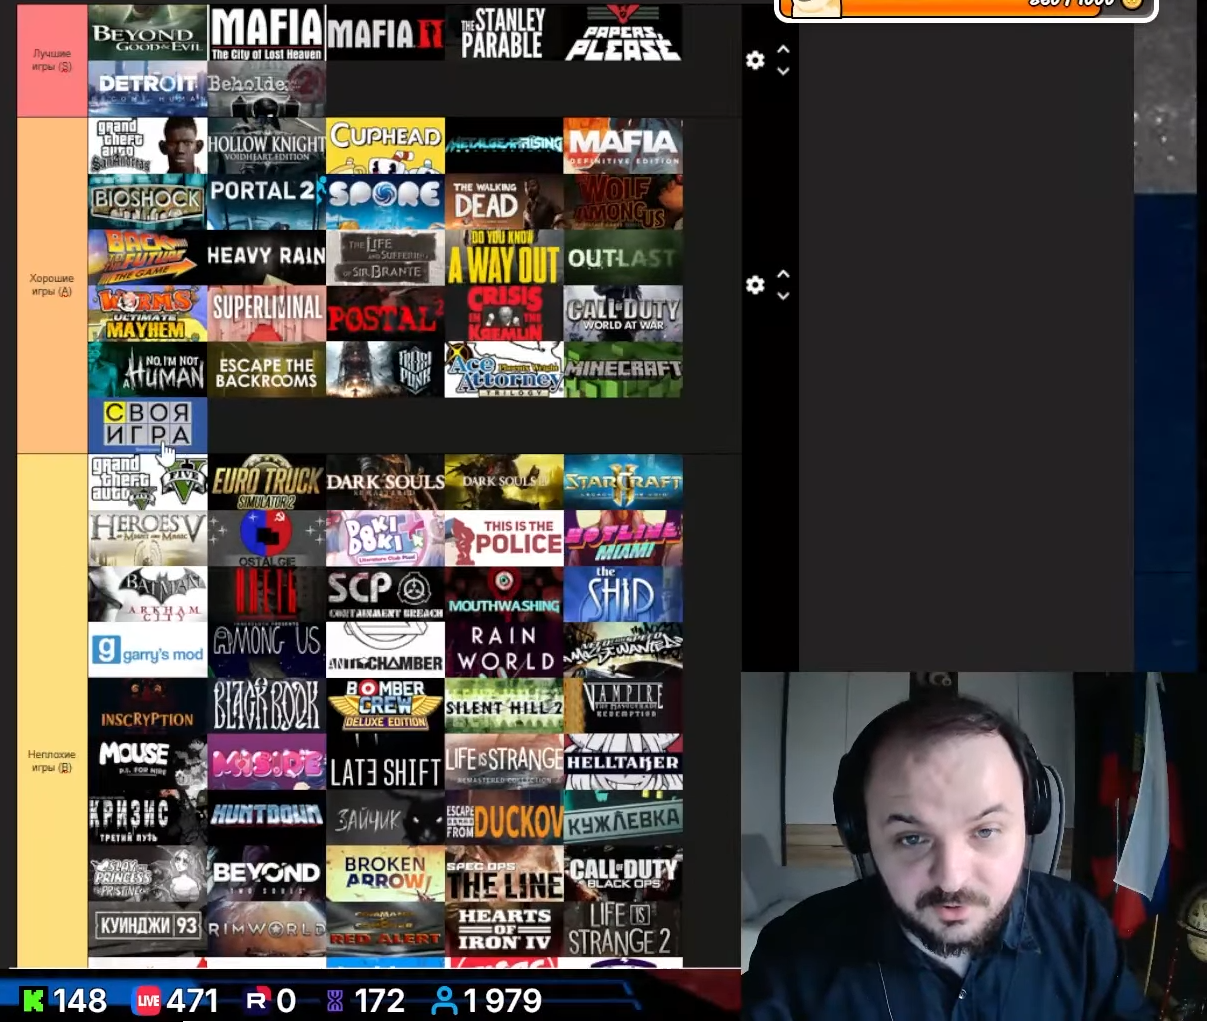Select the garry's mod tile

click(x=148, y=650)
